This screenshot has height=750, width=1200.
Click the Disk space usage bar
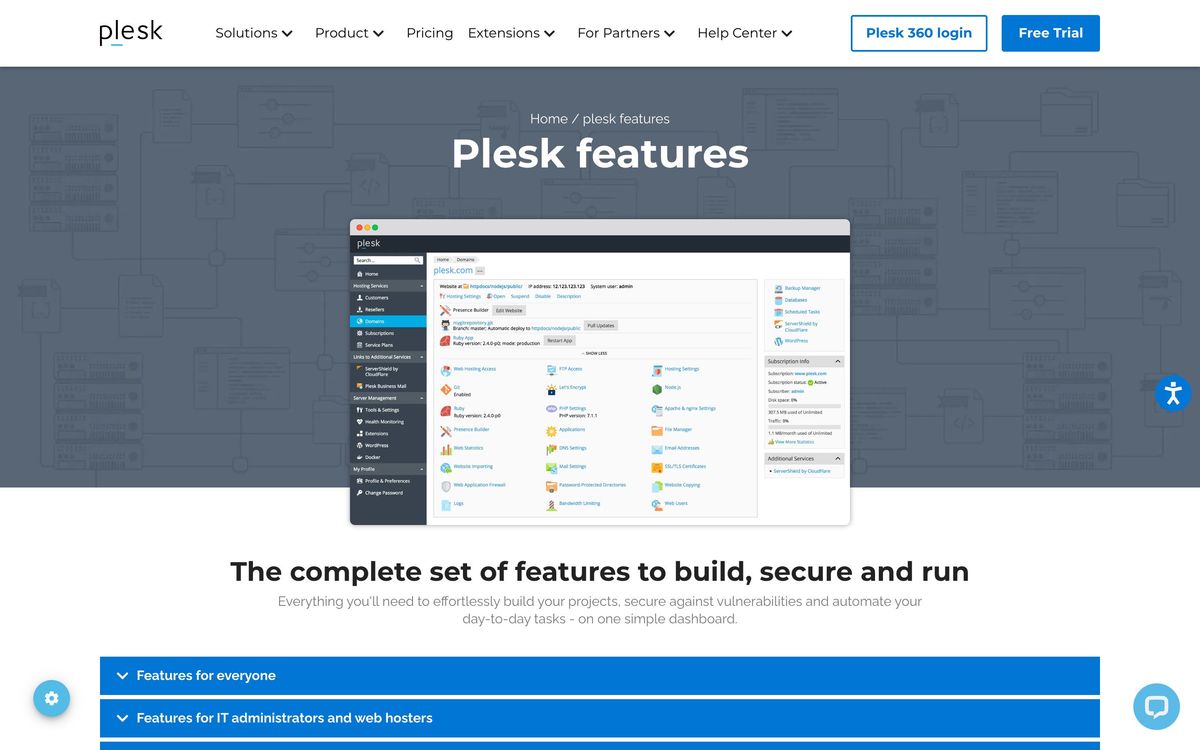pos(804,406)
